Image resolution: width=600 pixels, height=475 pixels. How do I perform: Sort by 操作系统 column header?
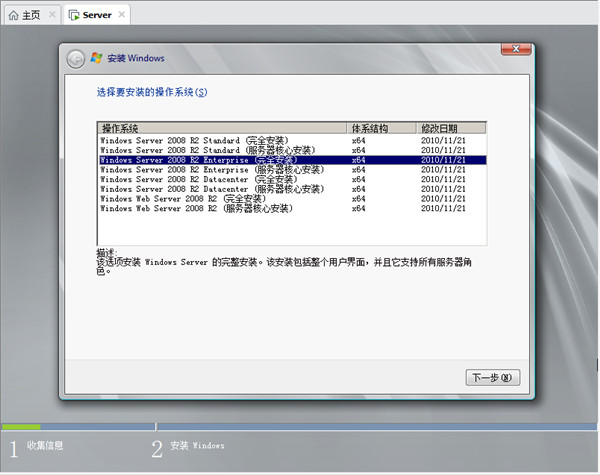click(222, 128)
